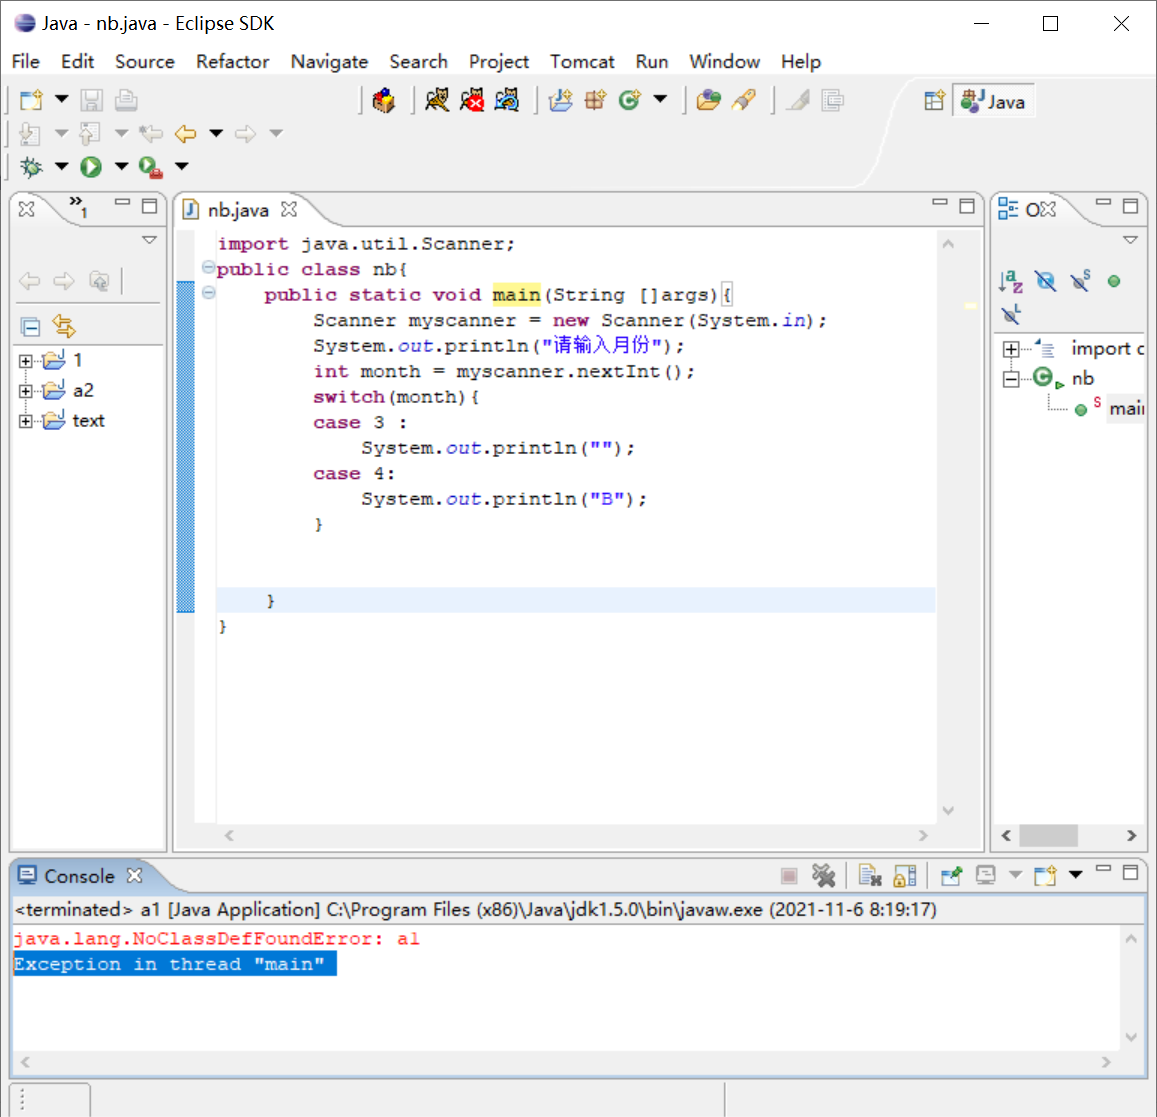The image size is (1157, 1117).
Task: Collapse the main method fold marker in editor
Action: (x=208, y=293)
